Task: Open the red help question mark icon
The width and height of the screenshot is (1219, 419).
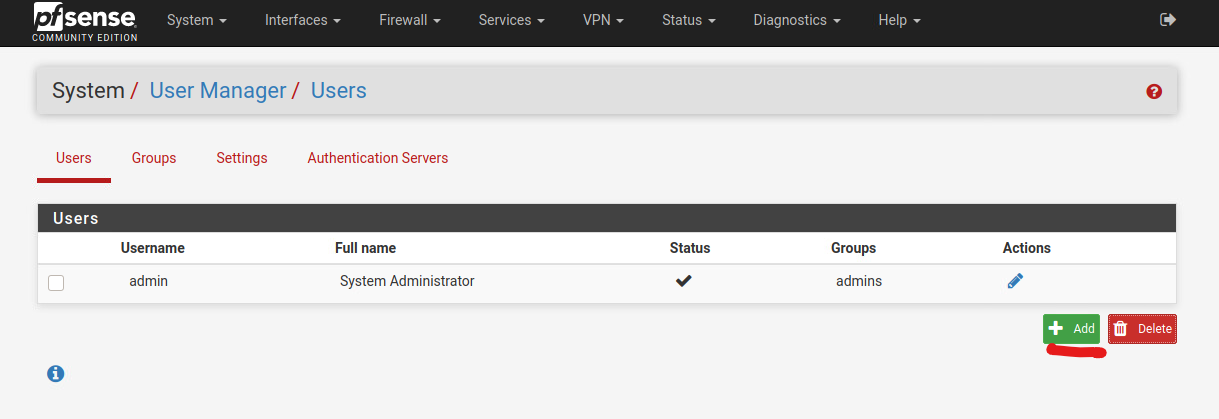Action: click(x=1154, y=91)
